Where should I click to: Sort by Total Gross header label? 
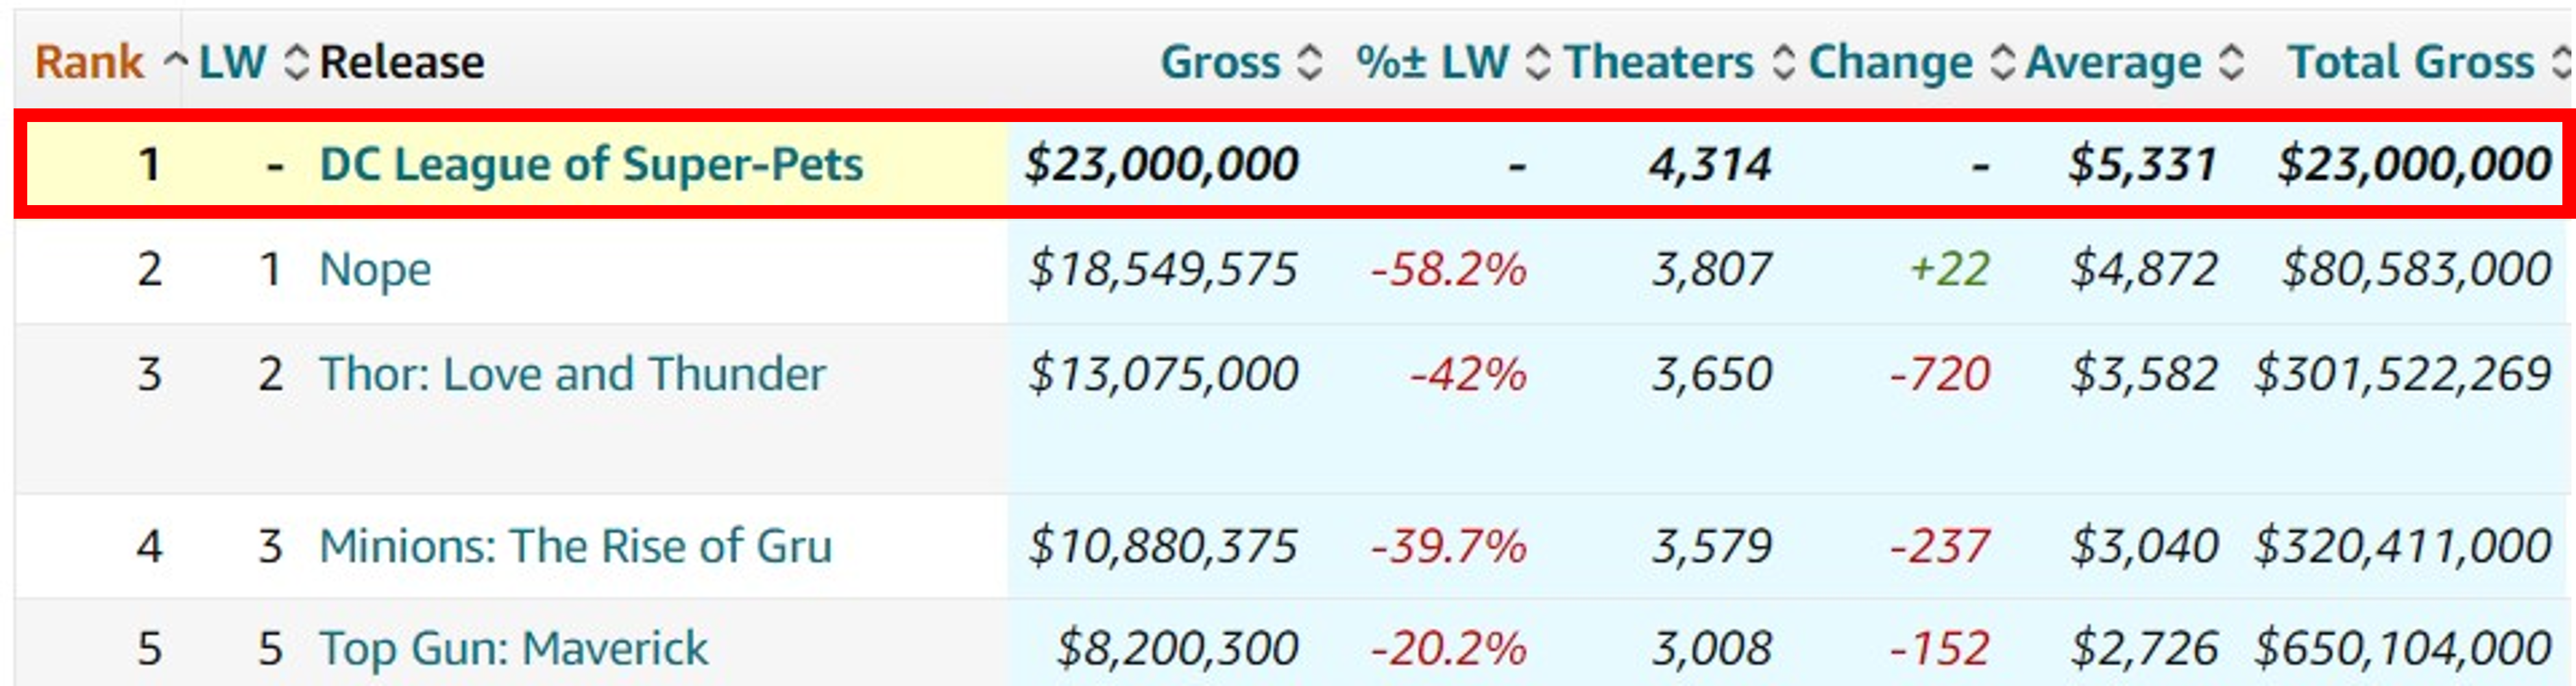tap(2411, 62)
